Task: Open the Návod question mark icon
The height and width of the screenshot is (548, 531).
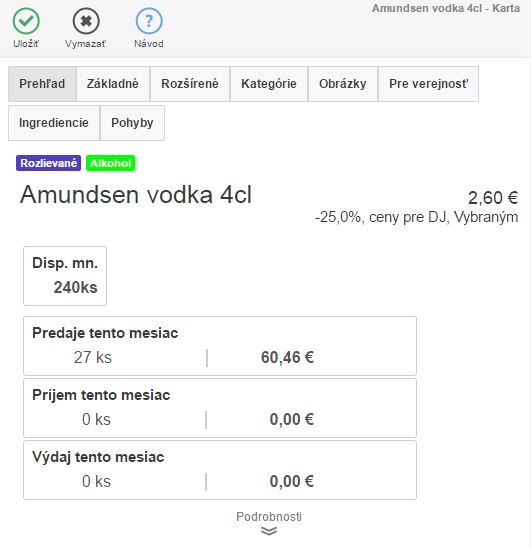Action: click(x=149, y=21)
